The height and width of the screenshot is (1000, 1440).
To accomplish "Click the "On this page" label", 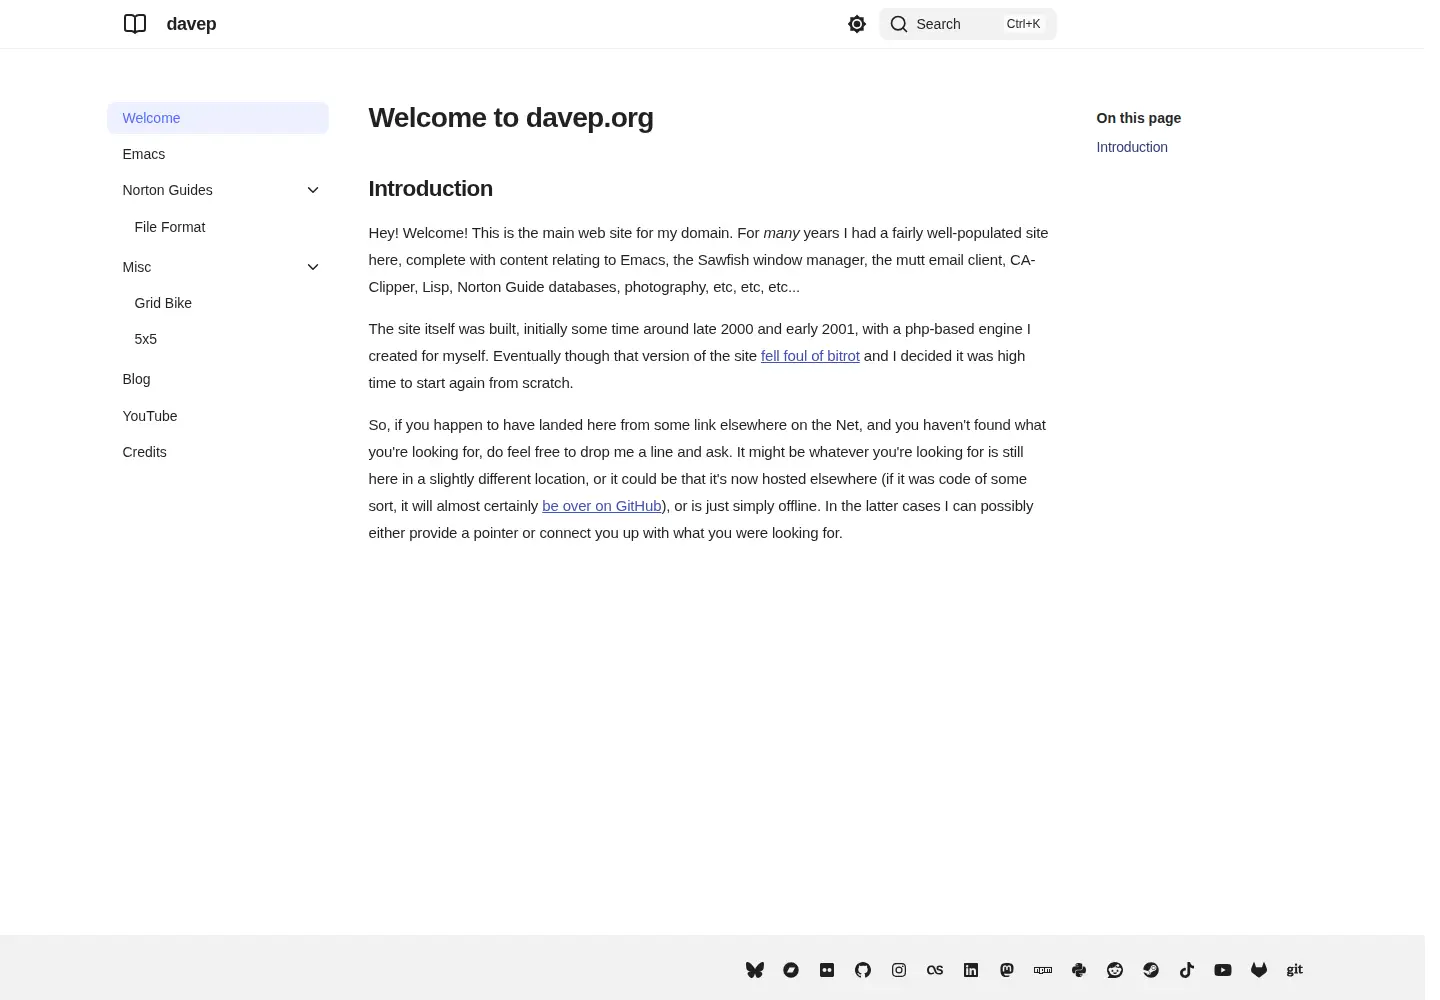I will coord(1139,118).
